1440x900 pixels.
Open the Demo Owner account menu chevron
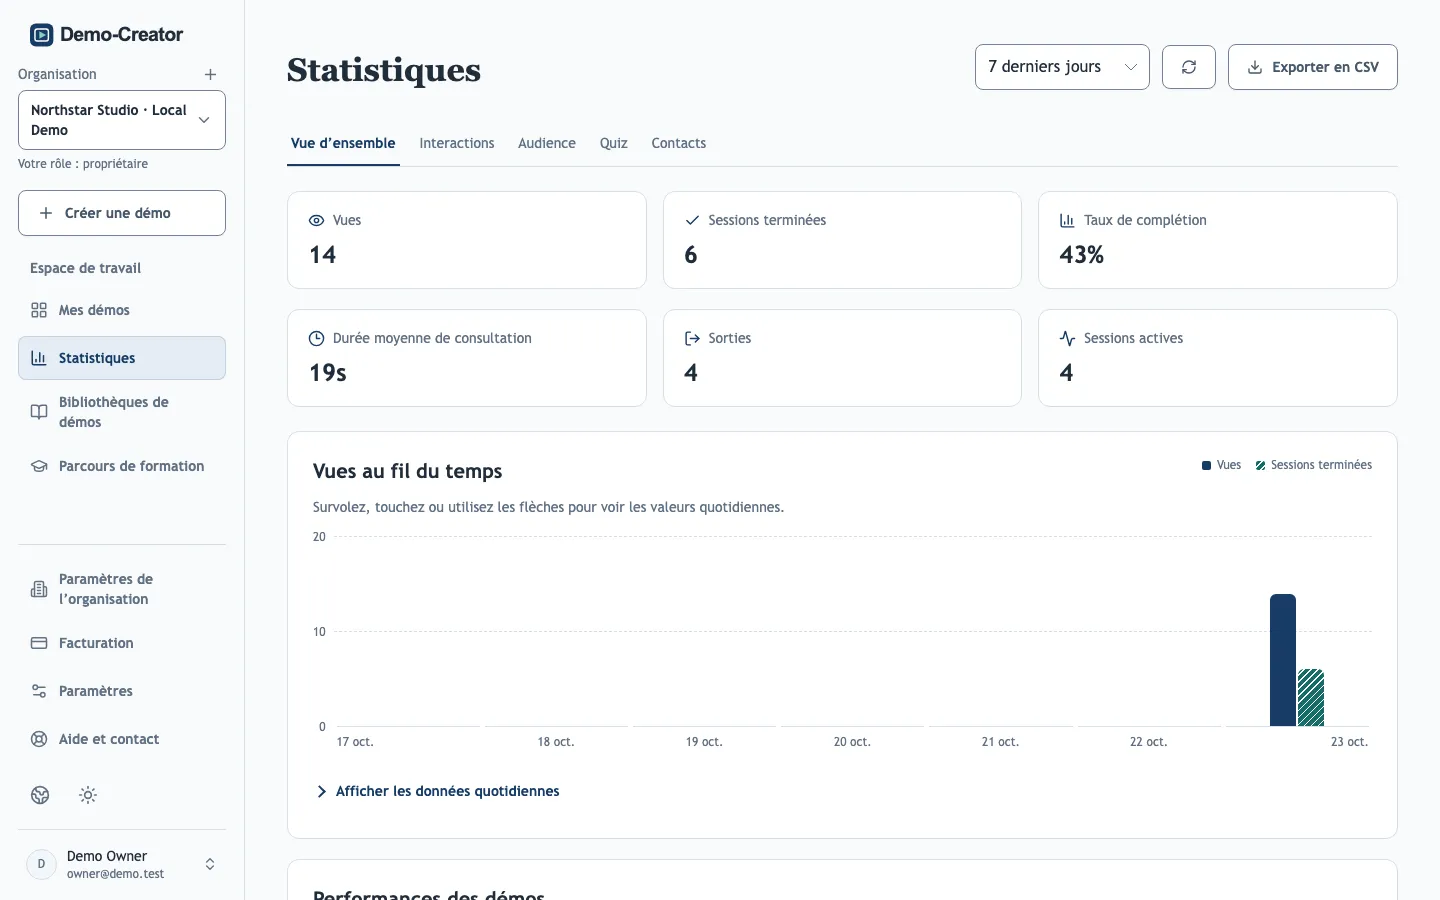pos(210,864)
